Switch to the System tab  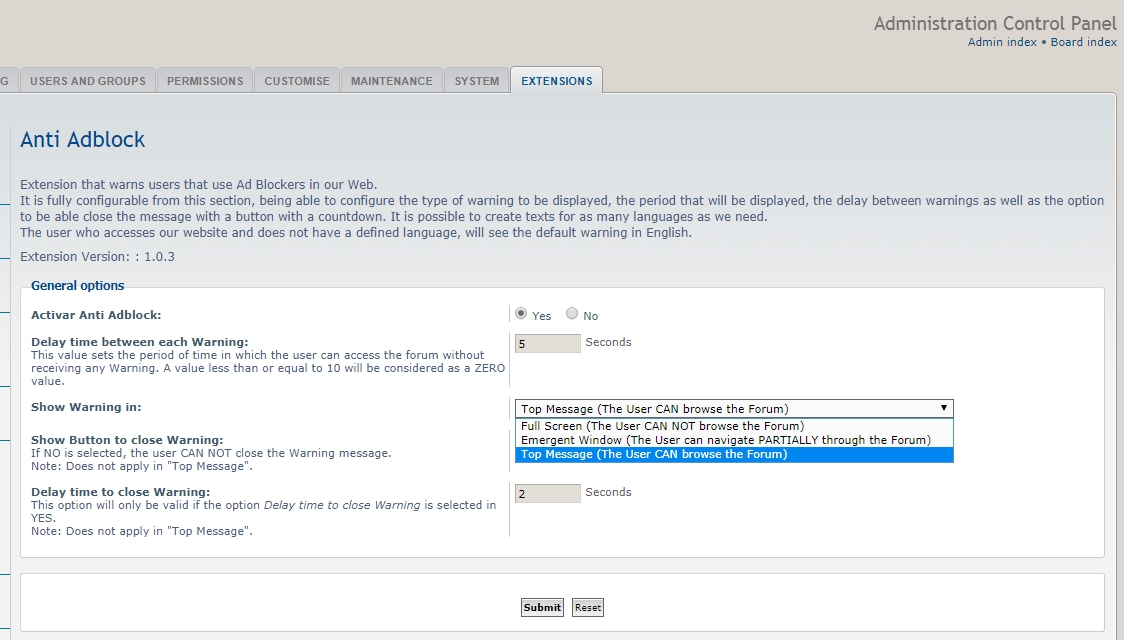pos(477,81)
